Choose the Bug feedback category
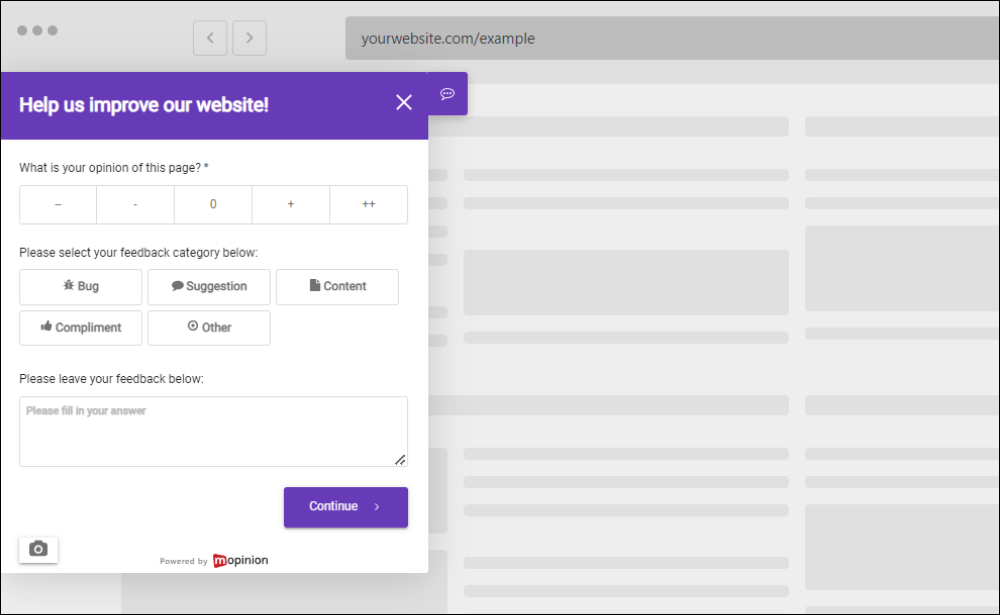This screenshot has height=615, width=1000. pyautogui.click(x=80, y=286)
